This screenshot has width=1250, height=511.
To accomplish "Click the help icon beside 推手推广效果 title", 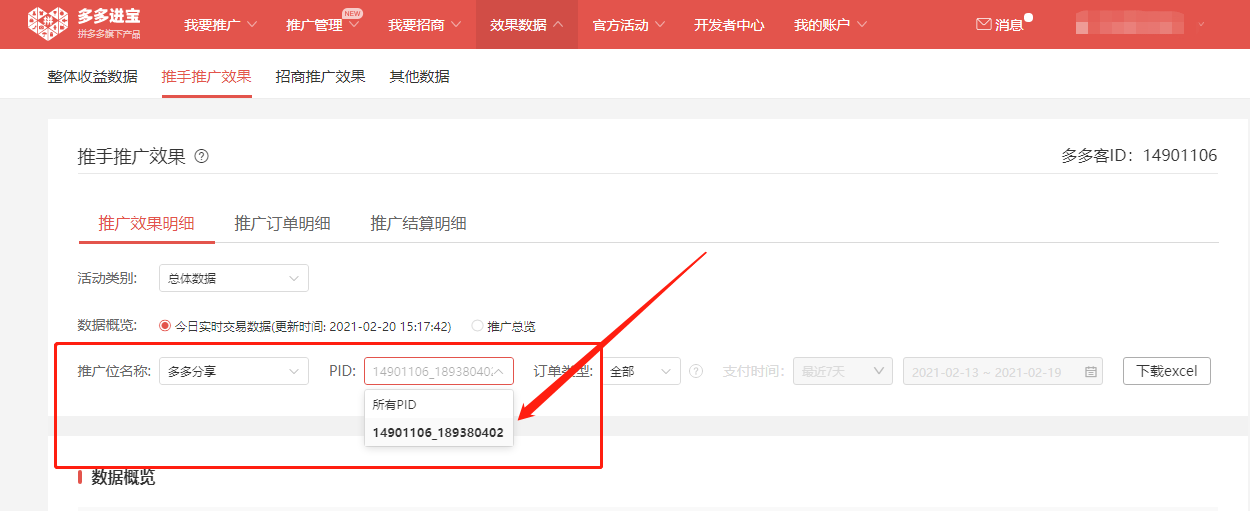I will (202, 156).
